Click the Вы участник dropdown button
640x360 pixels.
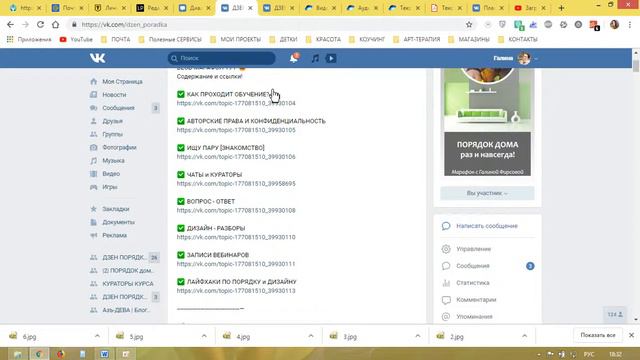tap(487, 193)
